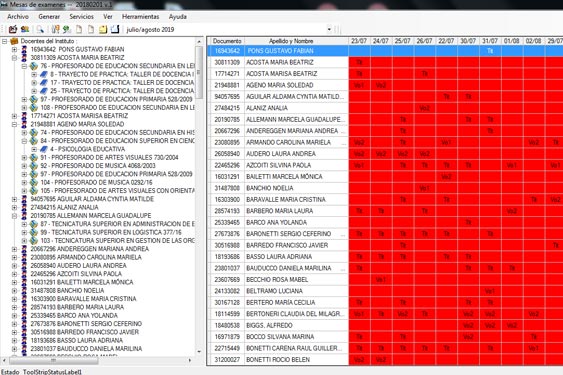Expand 104 - PROFESORADO DE MUSICA node
563x375 pixels.
pos(24,182)
